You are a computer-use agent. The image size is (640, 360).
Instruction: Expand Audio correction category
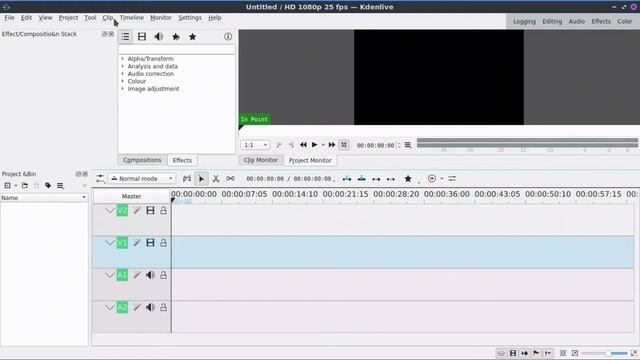[x=122, y=74]
